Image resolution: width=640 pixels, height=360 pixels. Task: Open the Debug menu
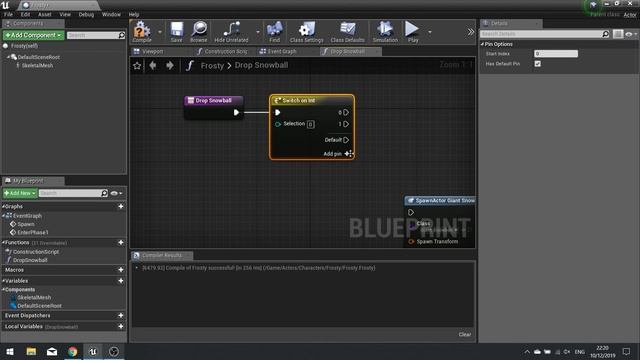(86, 14)
